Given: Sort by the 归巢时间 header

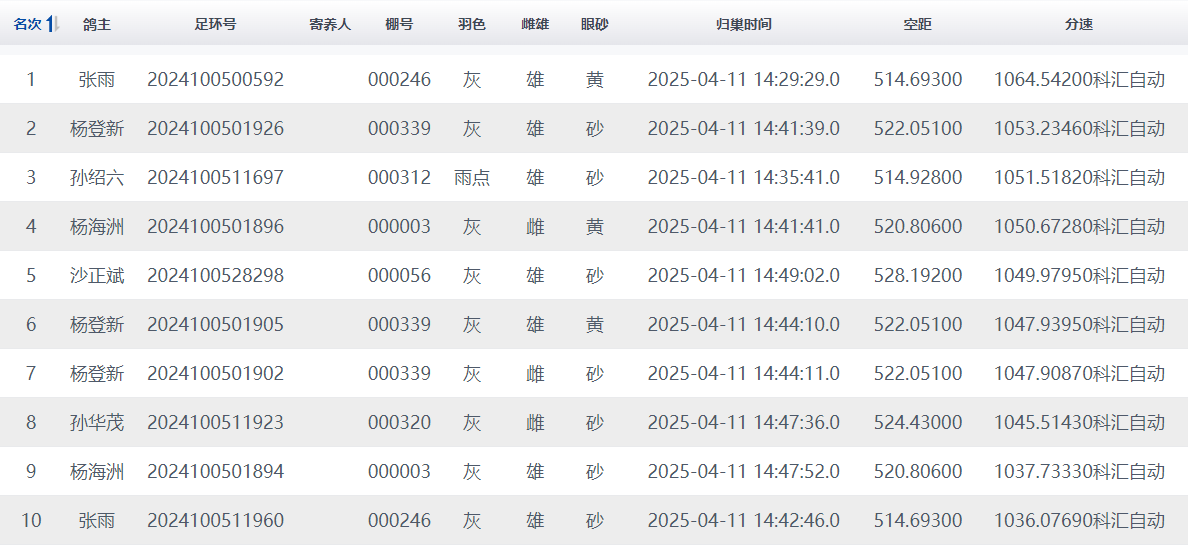Looking at the screenshot, I should pyautogui.click(x=744, y=25).
